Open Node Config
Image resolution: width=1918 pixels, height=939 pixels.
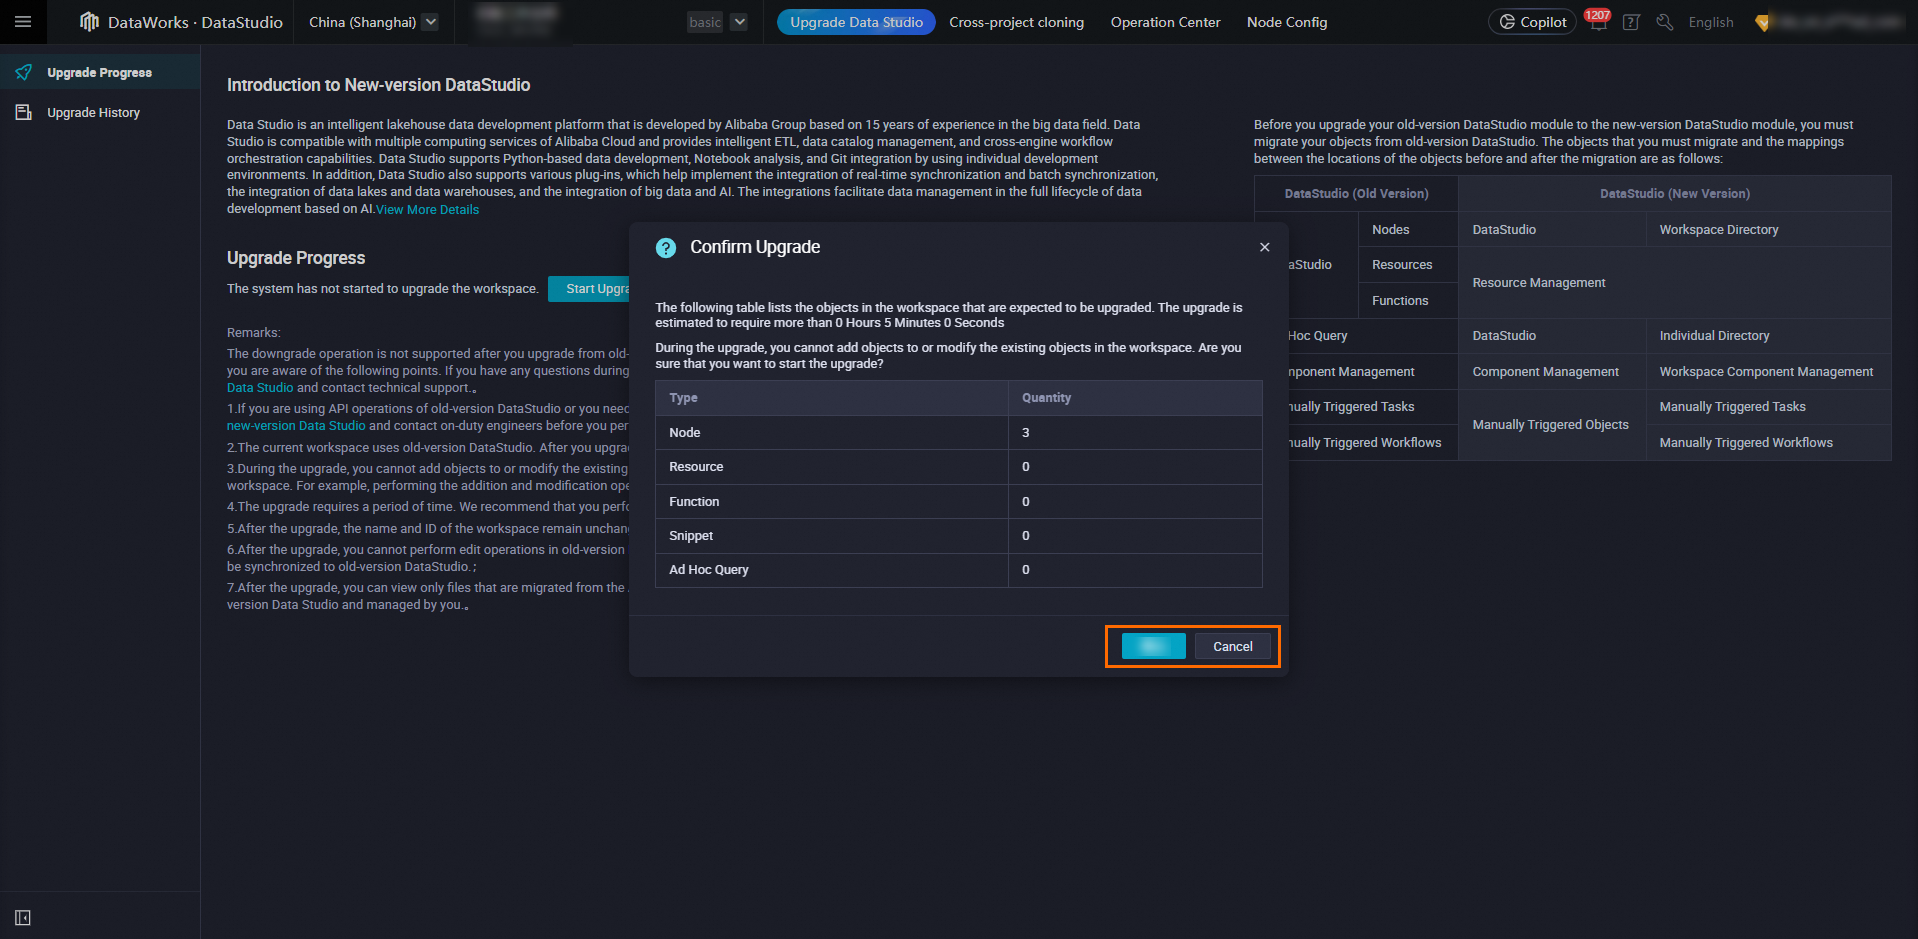tap(1287, 22)
